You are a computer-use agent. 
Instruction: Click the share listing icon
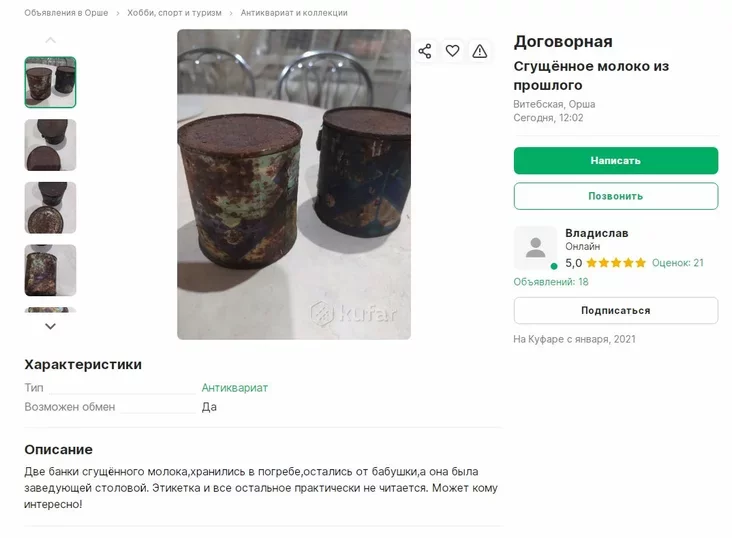click(425, 51)
